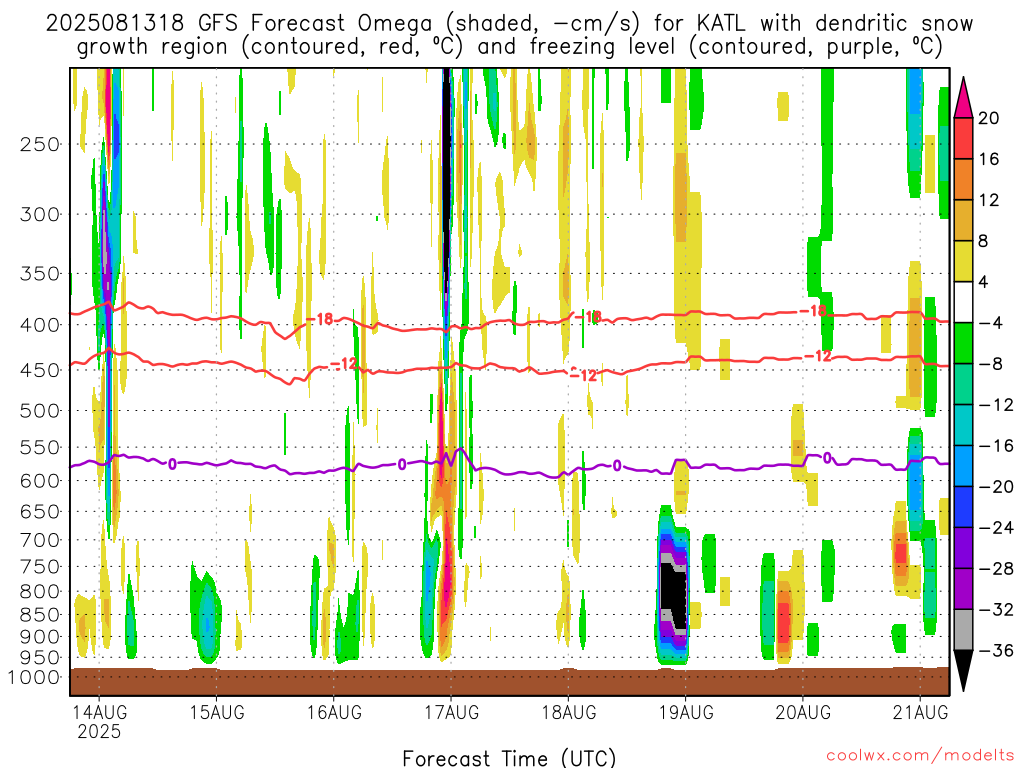The height and width of the screenshot is (768, 1024).
Task: Click the 550 pressure level label
Action: [40, 447]
